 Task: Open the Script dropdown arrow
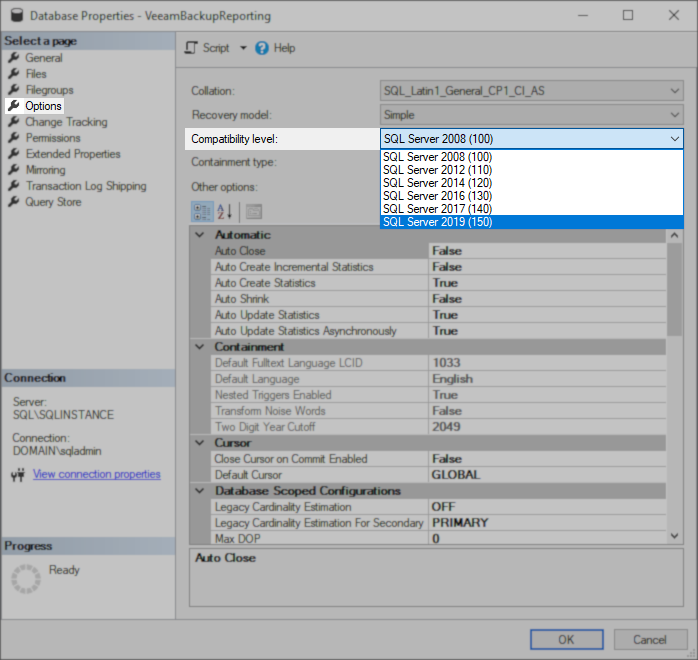(243, 48)
